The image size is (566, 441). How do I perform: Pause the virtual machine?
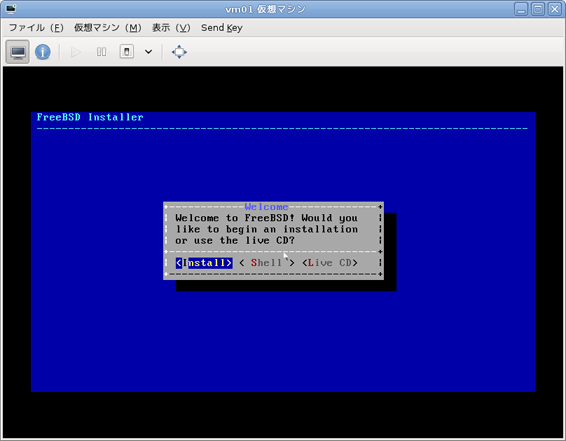(x=101, y=52)
